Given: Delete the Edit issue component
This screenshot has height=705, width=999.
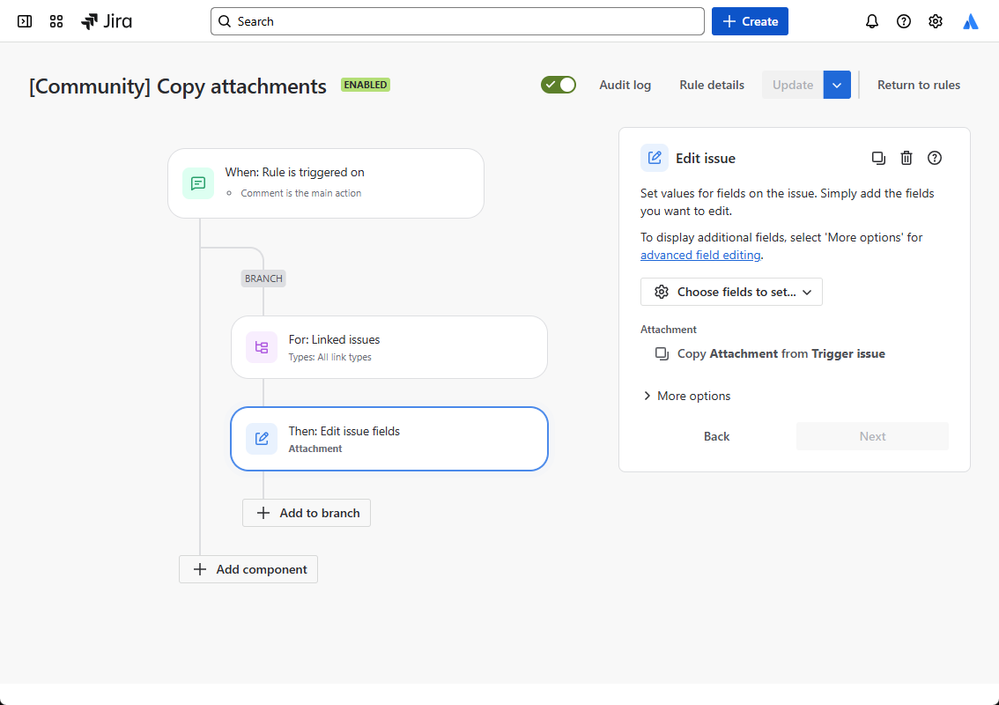Looking at the screenshot, I should coord(906,158).
